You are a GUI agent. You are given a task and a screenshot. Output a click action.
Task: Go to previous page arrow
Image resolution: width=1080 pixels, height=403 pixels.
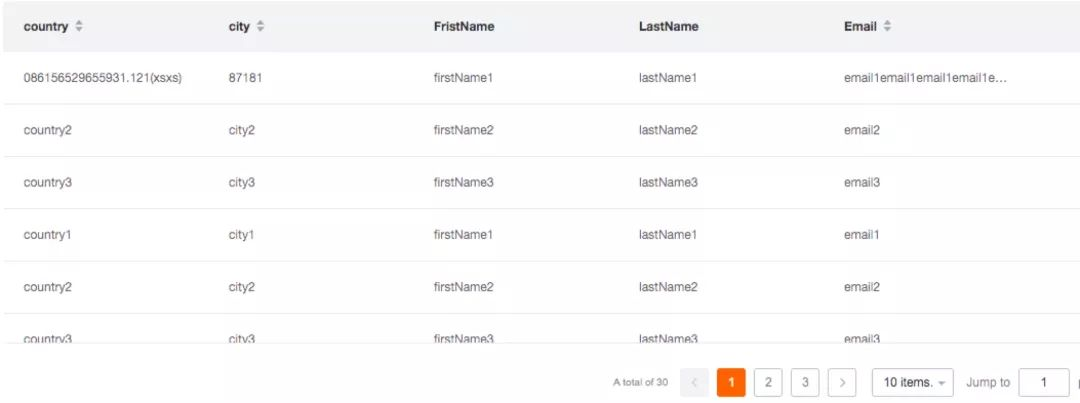pyautogui.click(x=694, y=382)
